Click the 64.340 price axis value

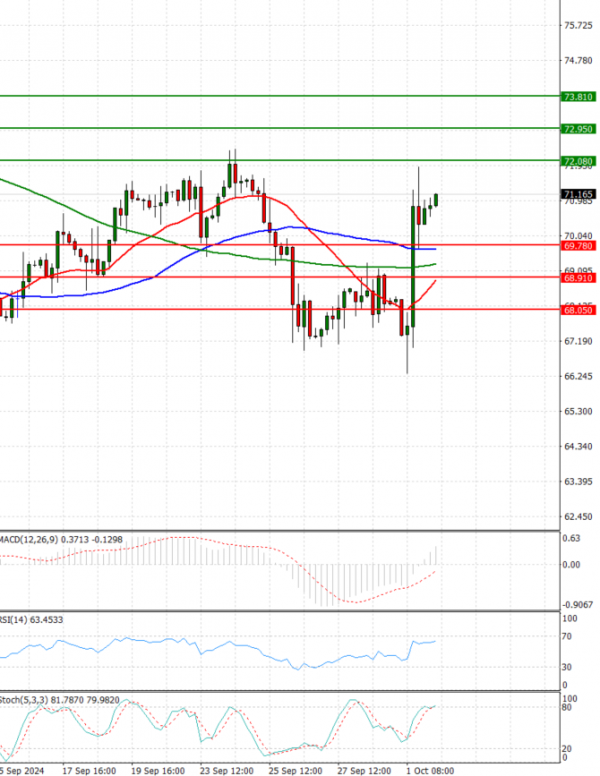point(578,446)
